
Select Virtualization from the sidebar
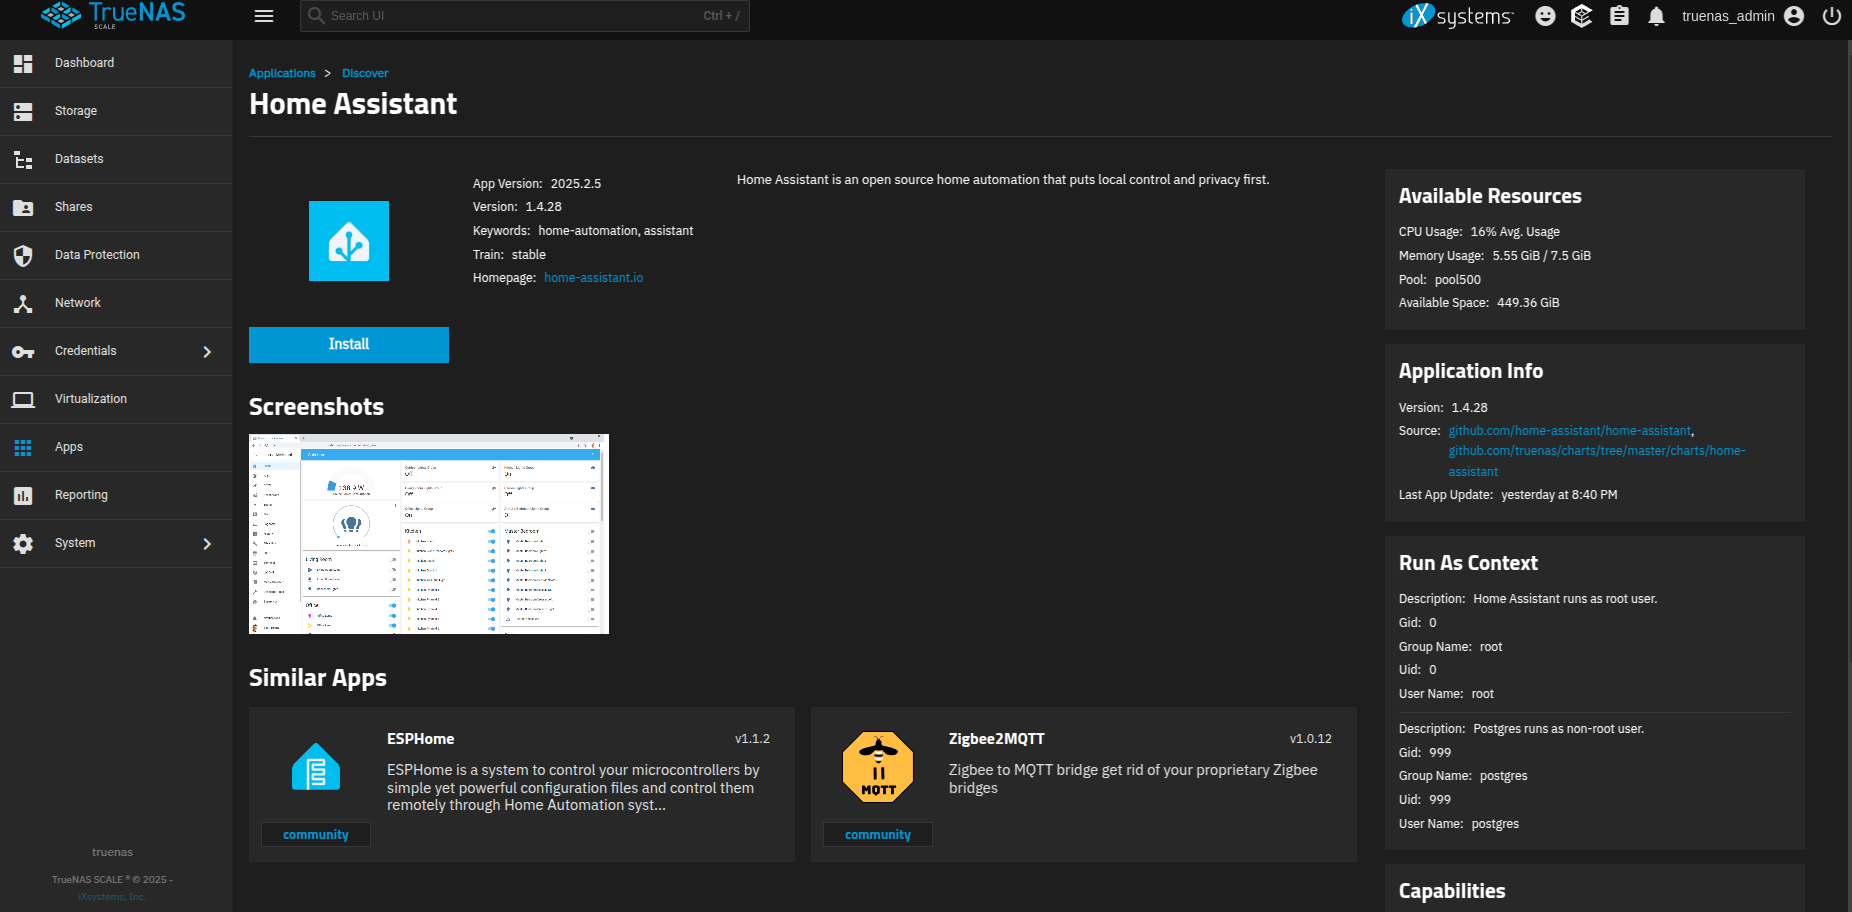pyautogui.click(x=91, y=399)
